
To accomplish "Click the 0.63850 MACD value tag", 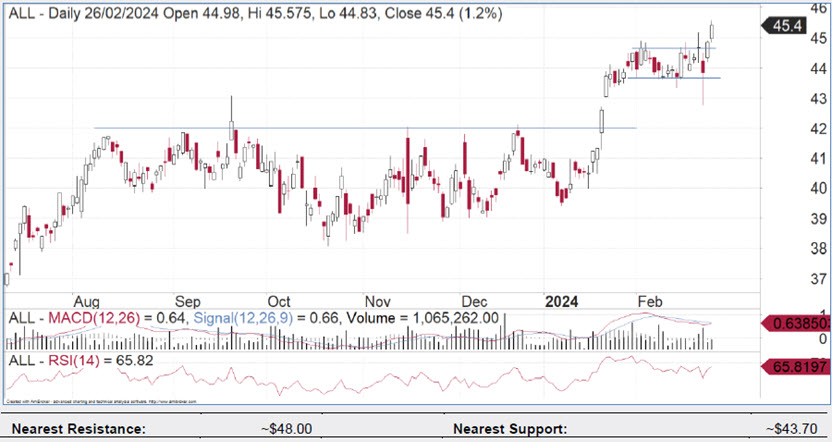I will 796,323.
